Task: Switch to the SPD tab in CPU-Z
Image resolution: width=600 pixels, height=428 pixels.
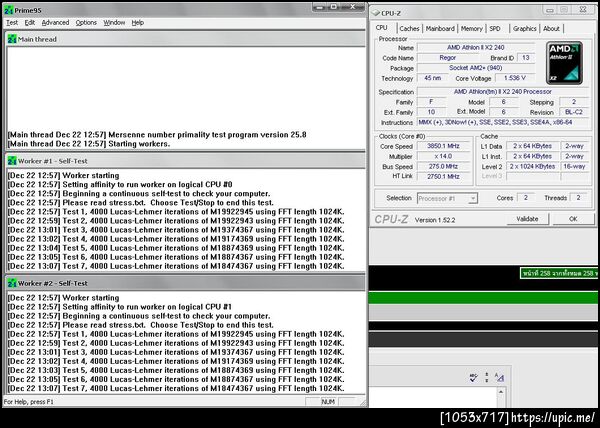Action: (x=495, y=29)
